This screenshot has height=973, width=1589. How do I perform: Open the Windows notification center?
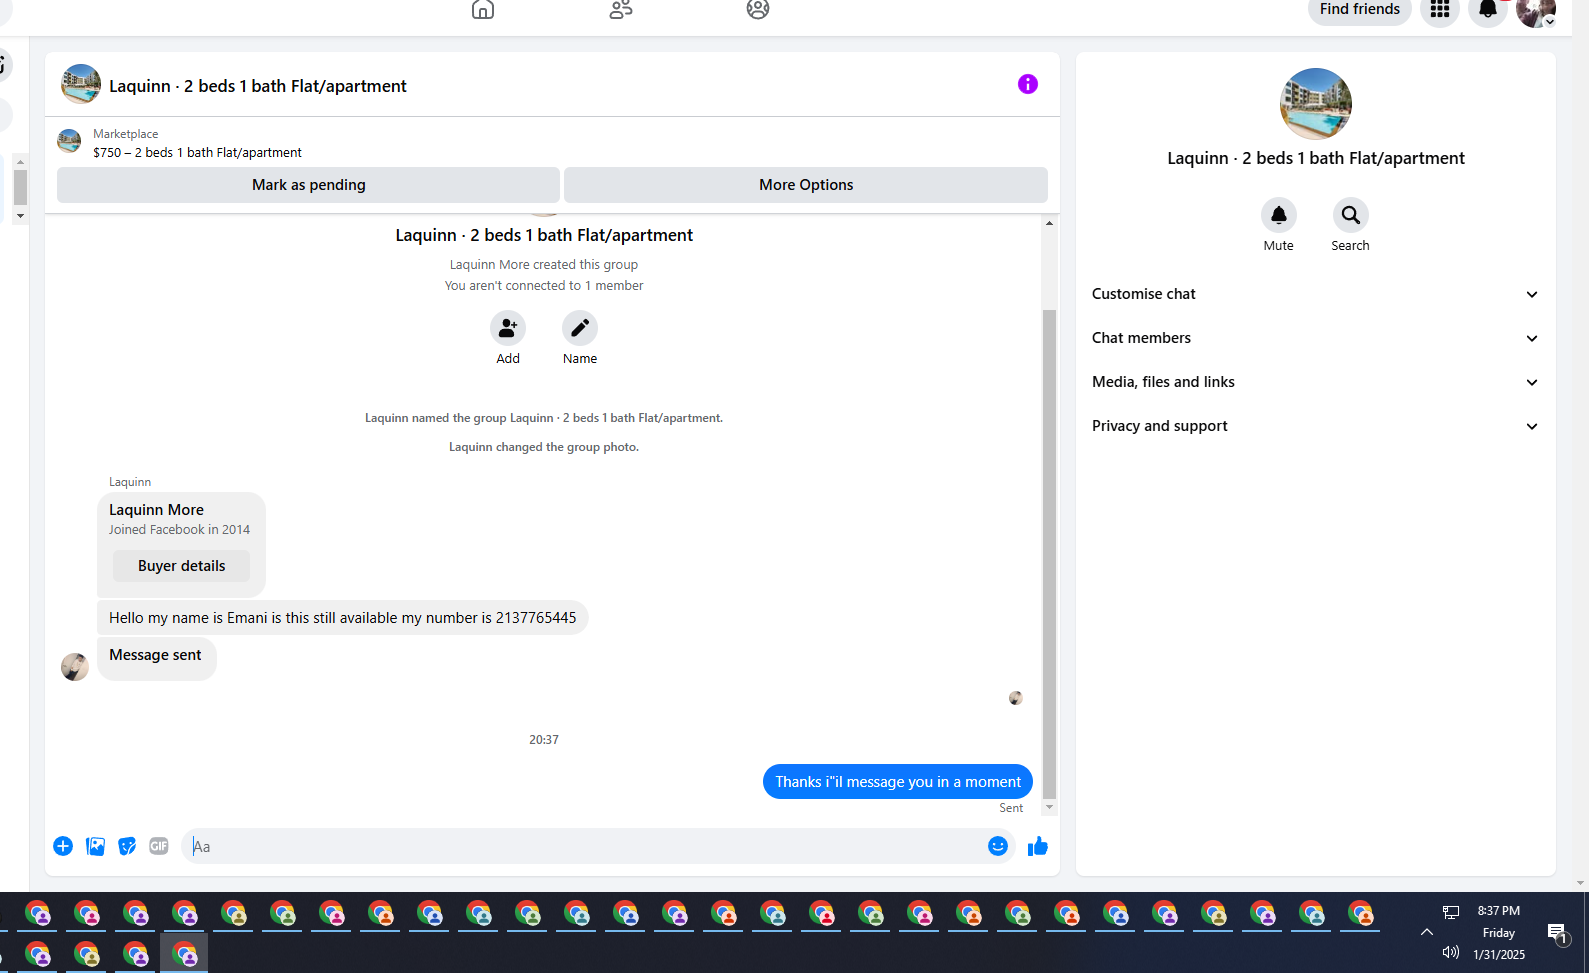click(x=1558, y=933)
